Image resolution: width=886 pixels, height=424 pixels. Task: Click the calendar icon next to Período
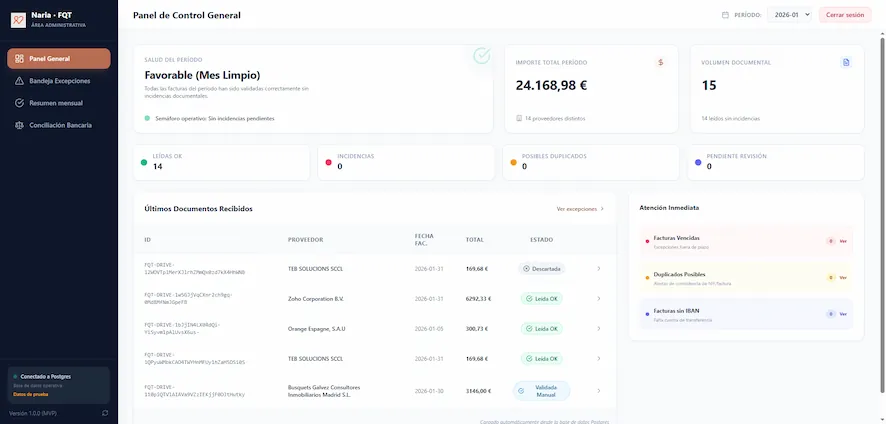(x=726, y=15)
